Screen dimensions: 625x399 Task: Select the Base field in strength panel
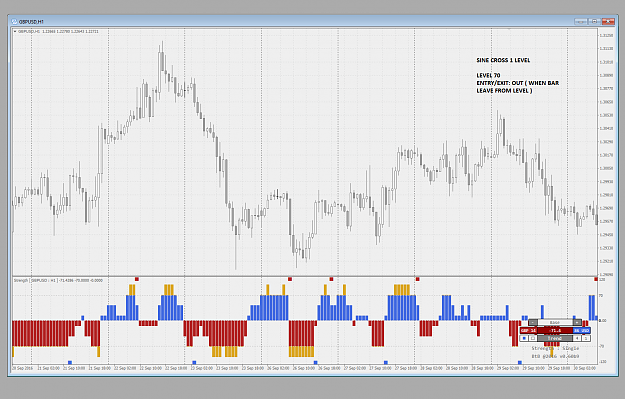(555, 322)
